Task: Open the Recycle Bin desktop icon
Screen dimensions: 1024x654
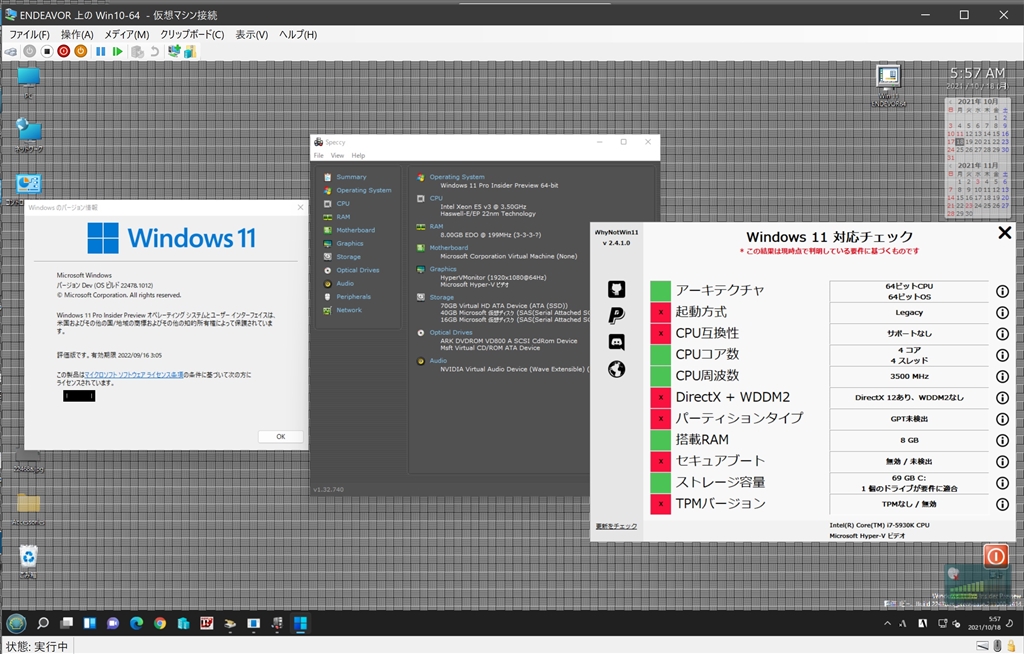Action: coord(28,561)
